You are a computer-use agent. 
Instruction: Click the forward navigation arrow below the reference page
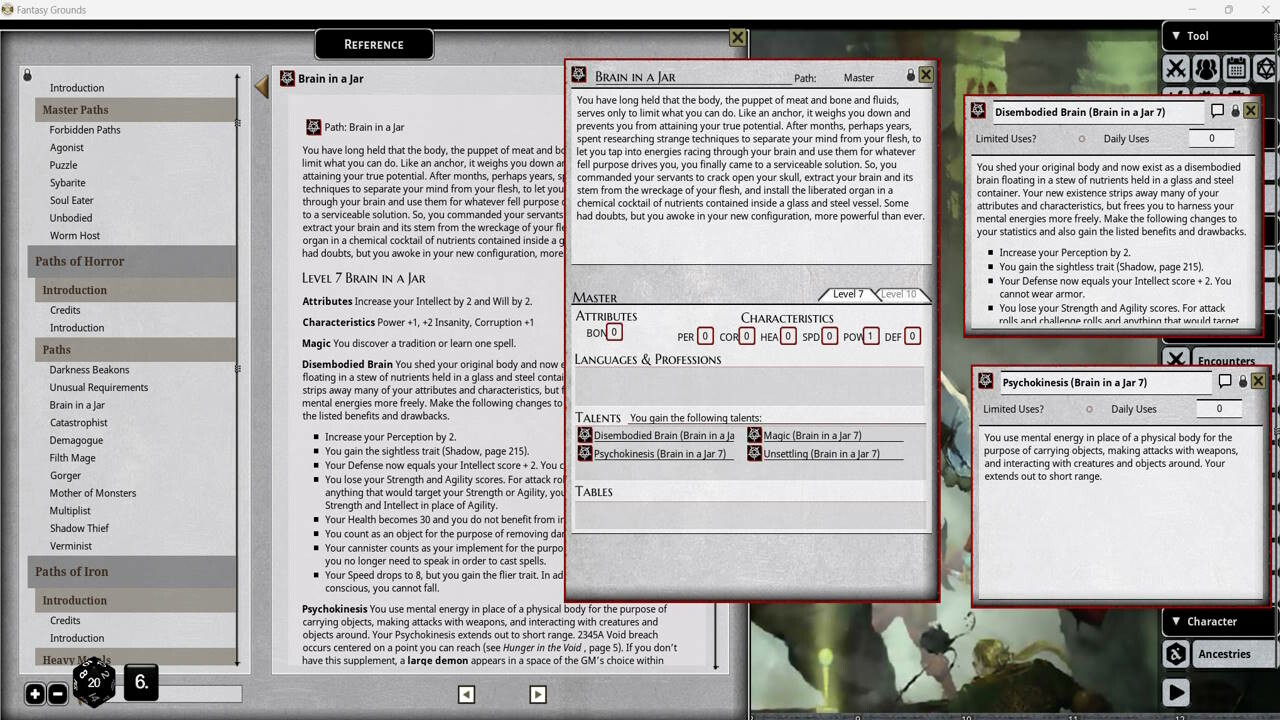point(537,693)
